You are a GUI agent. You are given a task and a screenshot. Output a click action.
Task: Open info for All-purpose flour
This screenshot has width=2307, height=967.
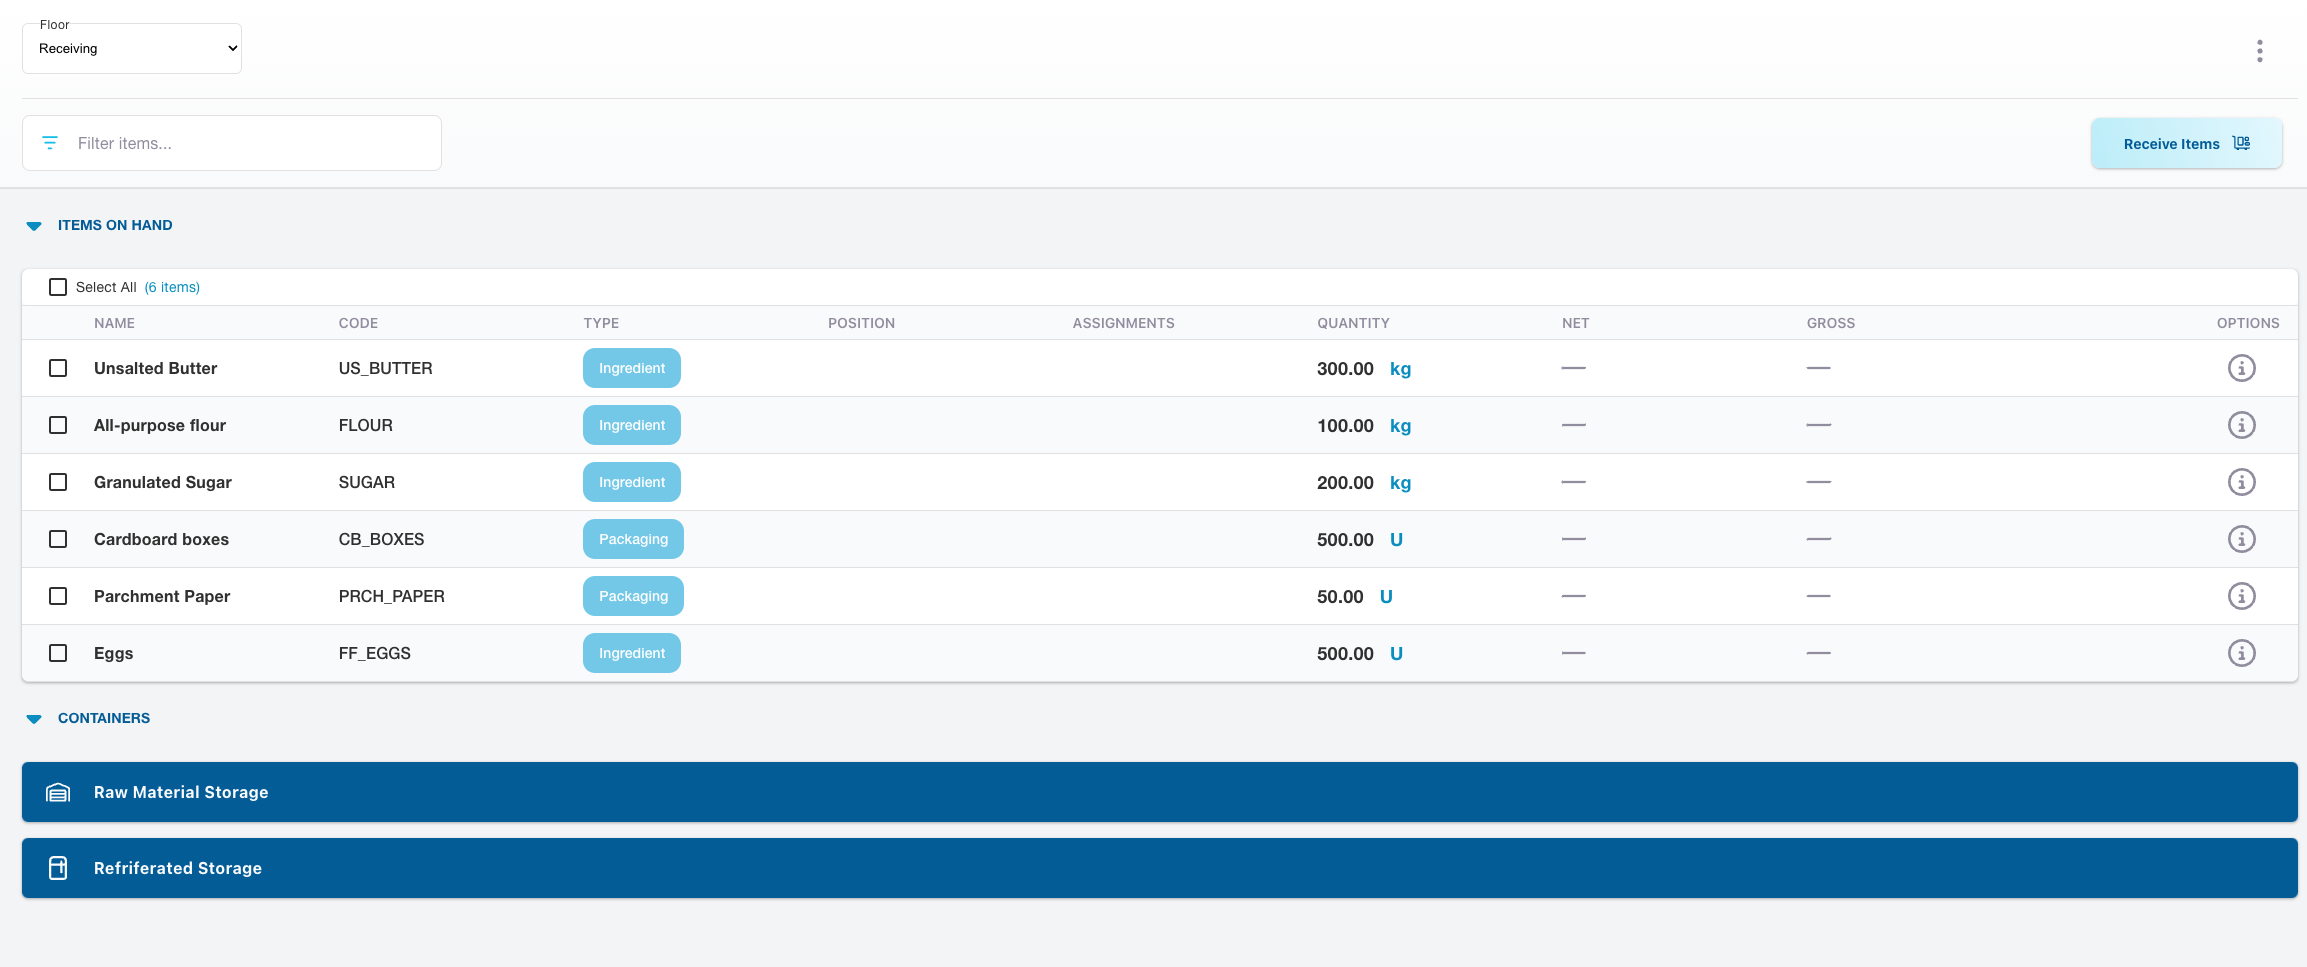2241,425
